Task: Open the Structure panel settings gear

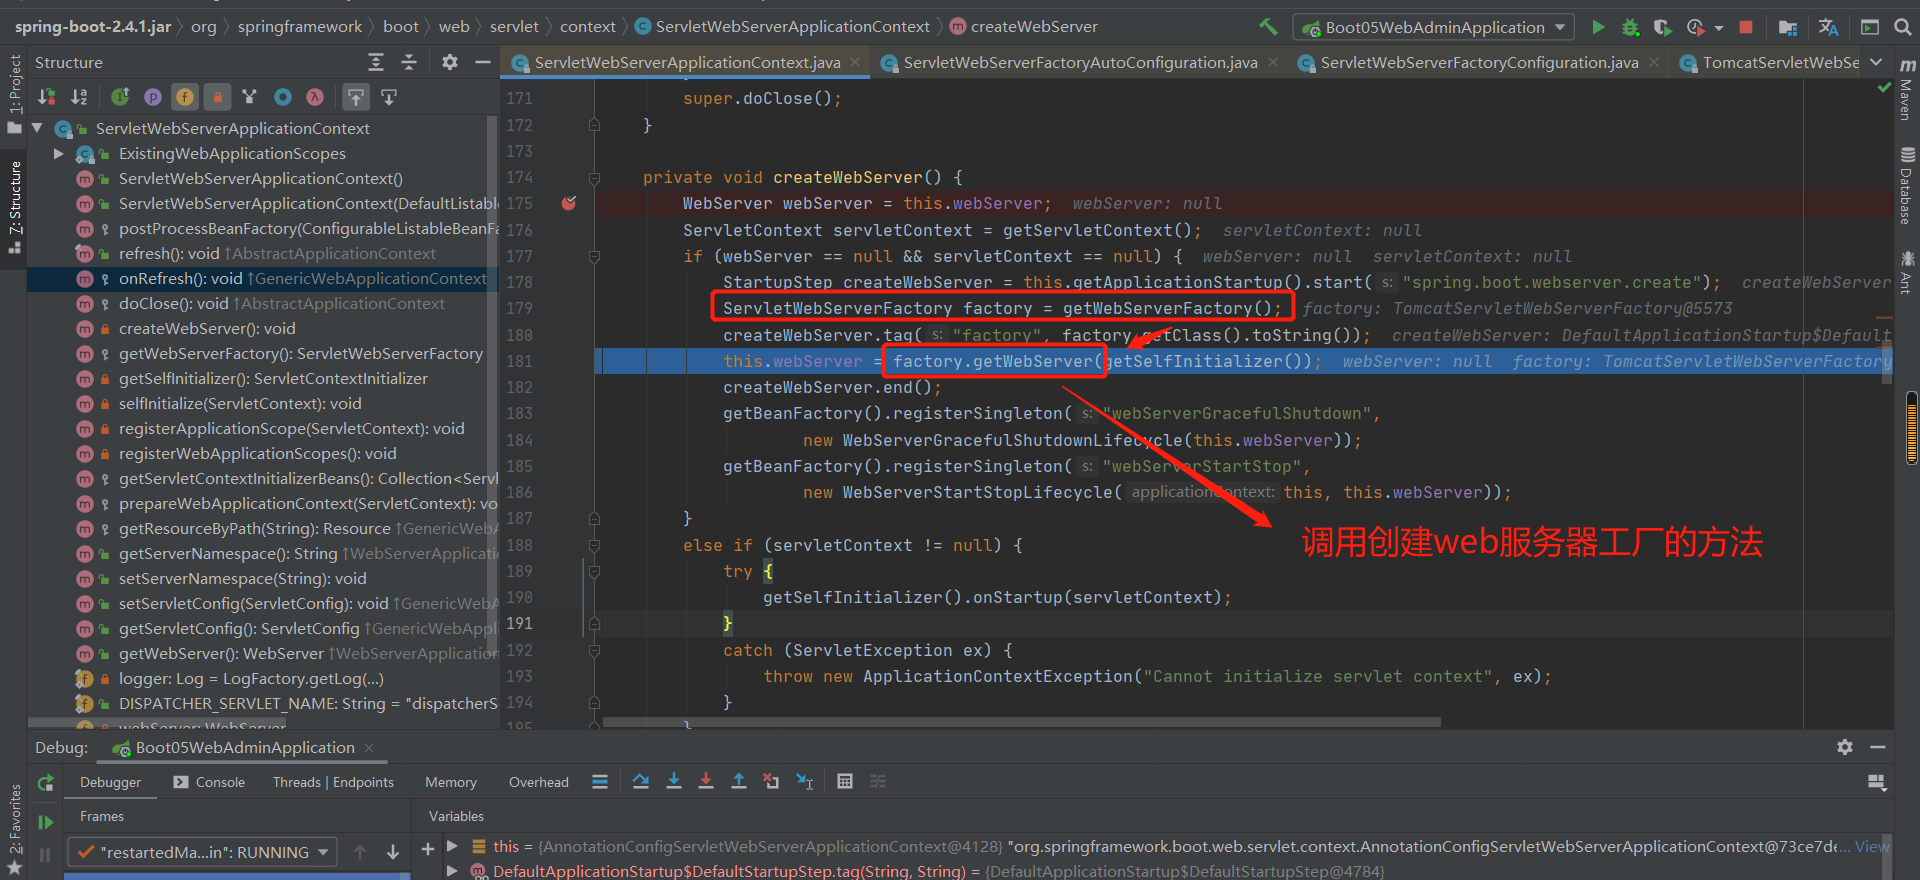Action: coord(450,62)
